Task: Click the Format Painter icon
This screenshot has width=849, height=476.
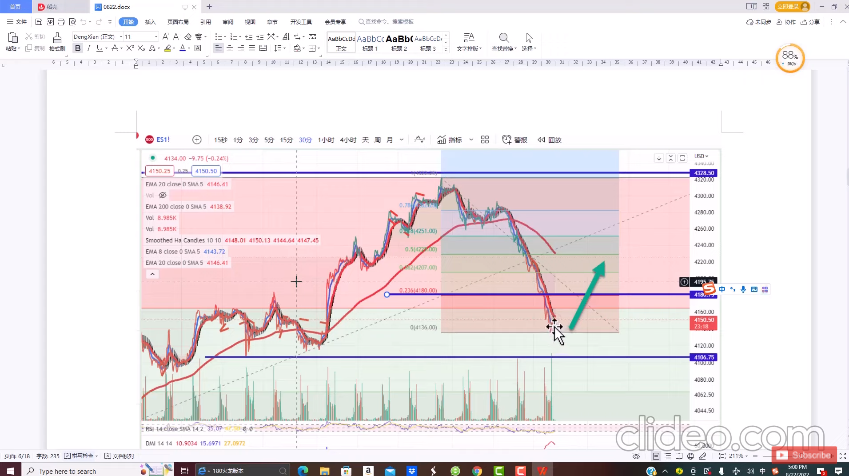Action: tap(57, 37)
